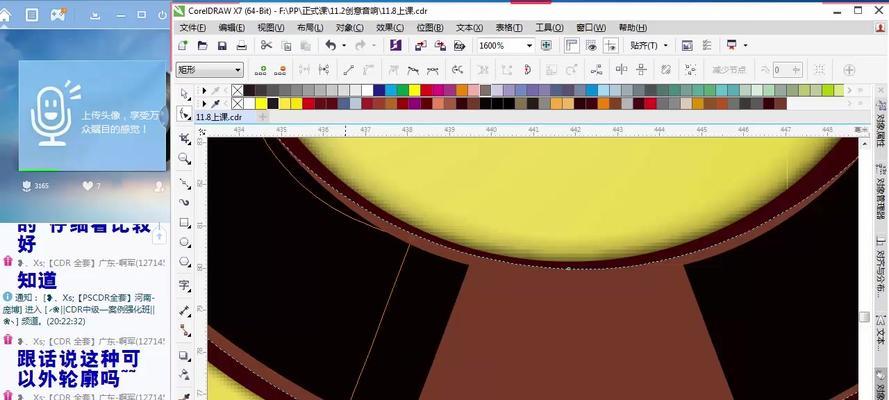The width and height of the screenshot is (889, 400).
Task: Click the add new document tab plus
Action: 263,117
